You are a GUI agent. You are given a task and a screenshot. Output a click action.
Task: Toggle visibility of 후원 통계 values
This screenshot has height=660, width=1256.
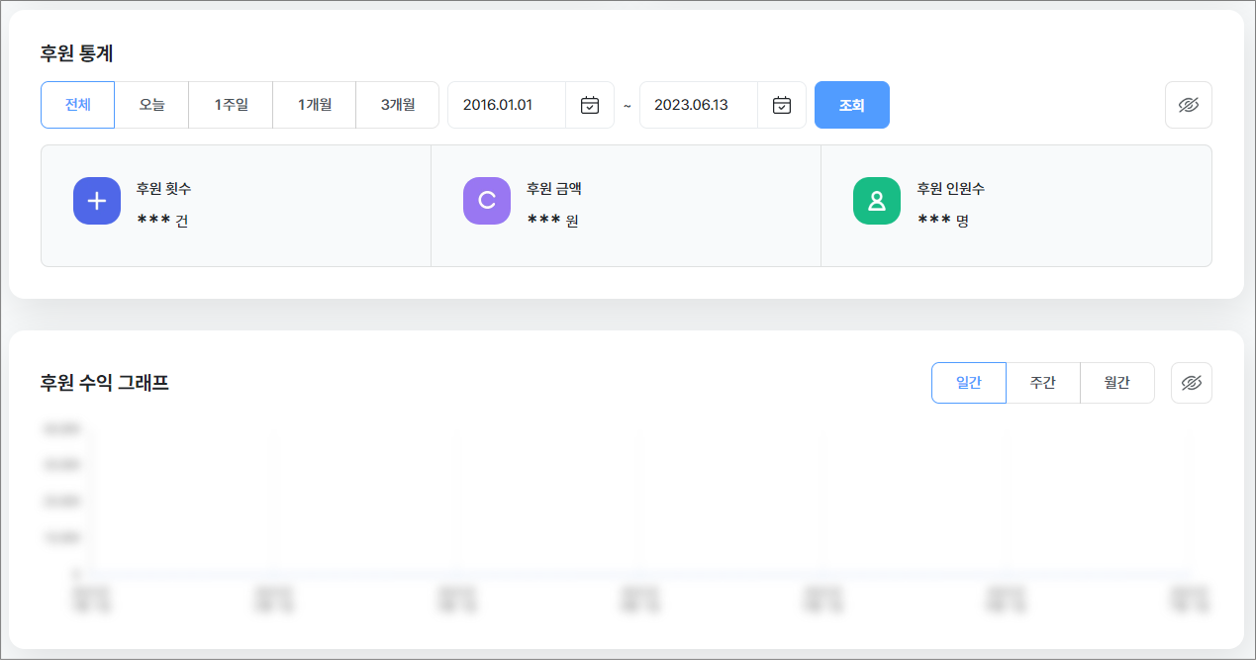1188,105
